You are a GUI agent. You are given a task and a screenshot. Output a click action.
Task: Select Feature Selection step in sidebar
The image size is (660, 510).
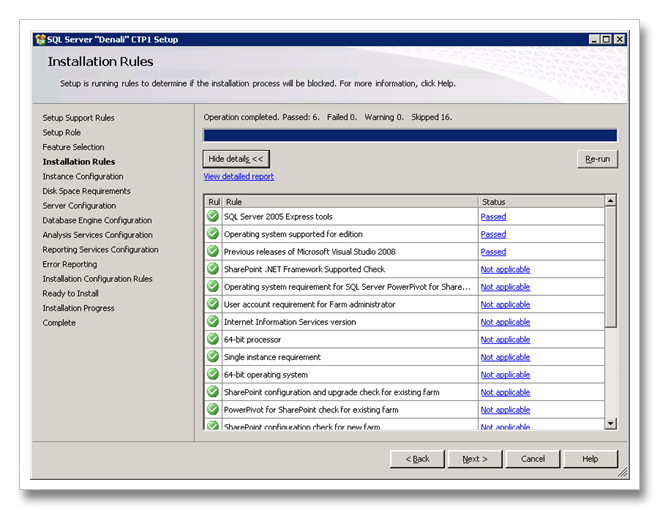pyautogui.click(x=73, y=147)
